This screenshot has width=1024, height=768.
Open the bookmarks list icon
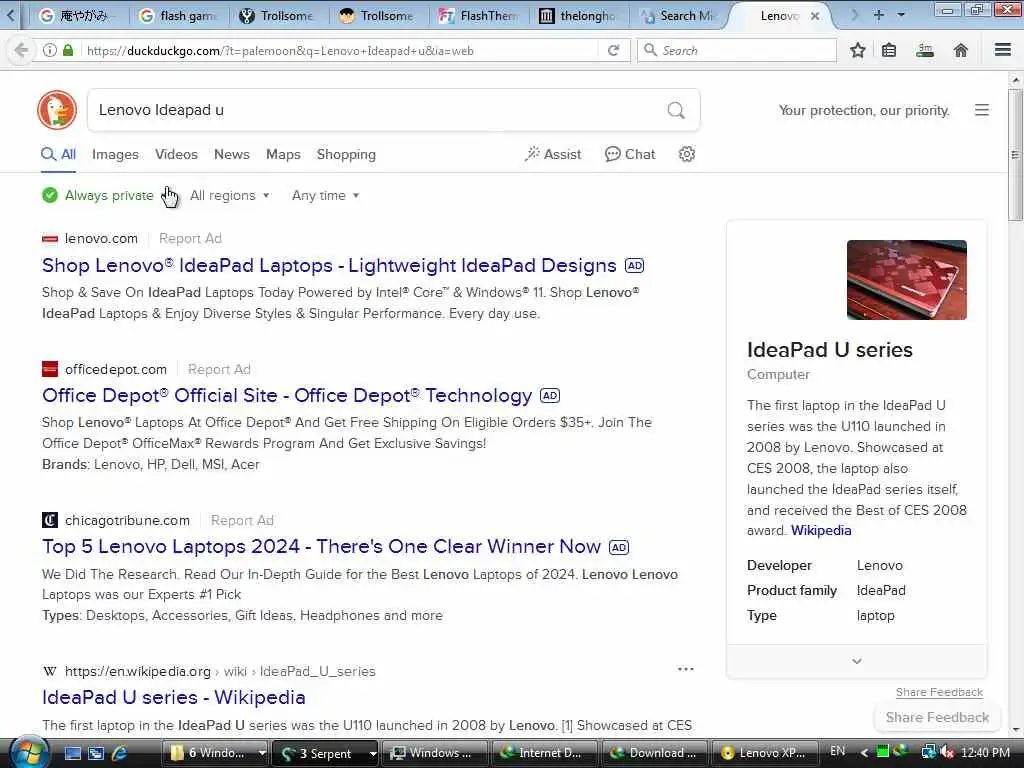point(889,50)
